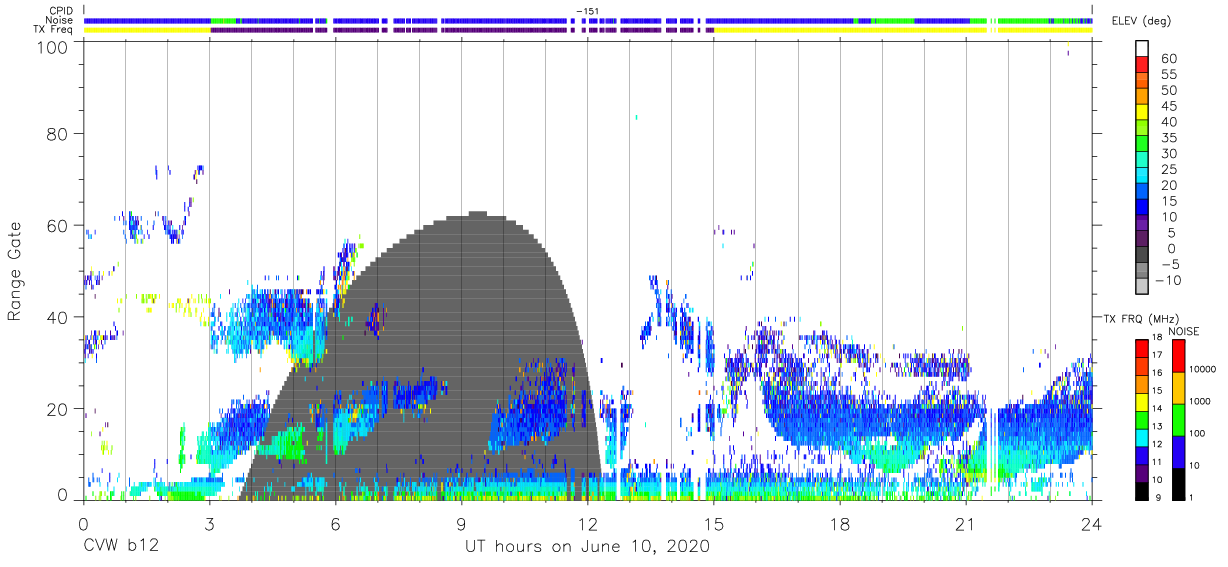
Task: Select the 'CPID' row label at top left
Action: (60, 9)
